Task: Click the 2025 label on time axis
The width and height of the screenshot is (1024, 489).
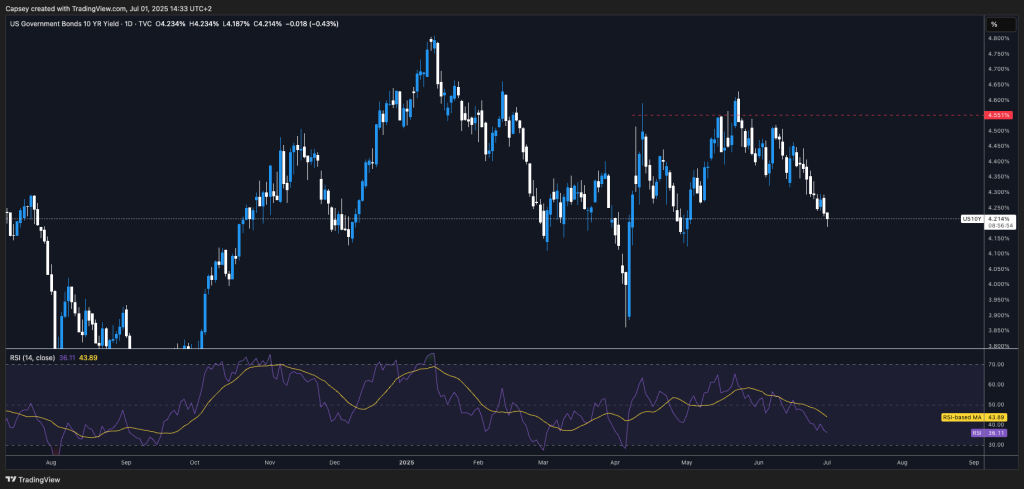Action: [x=405, y=464]
